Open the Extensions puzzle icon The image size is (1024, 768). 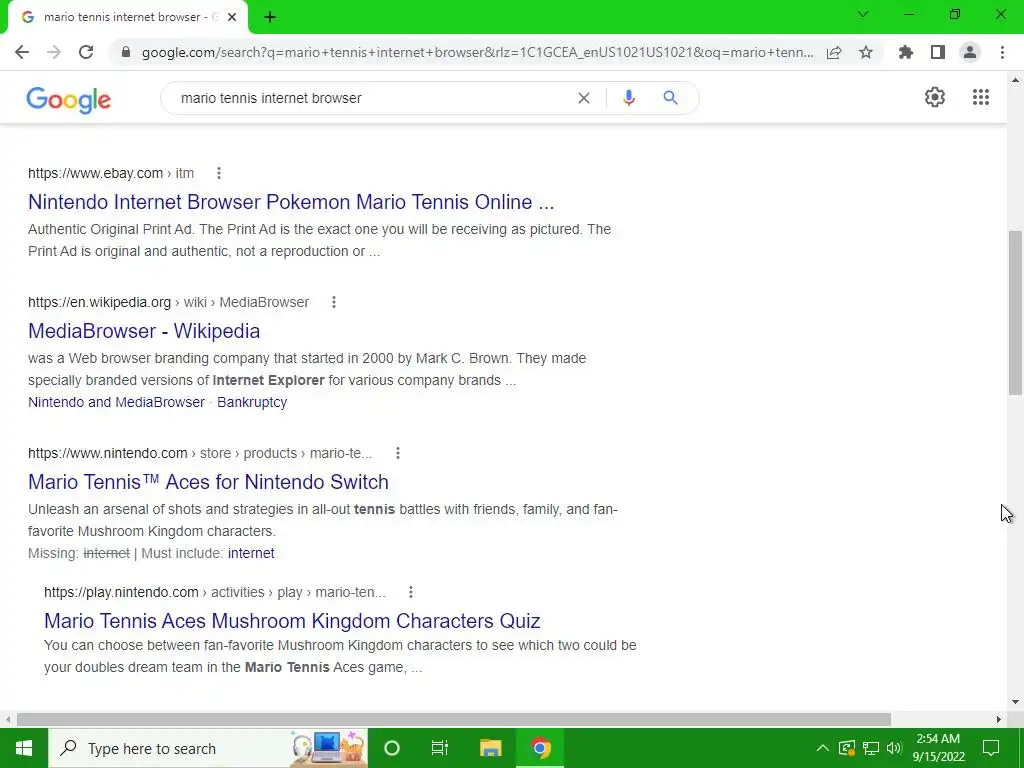click(x=906, y=52)
